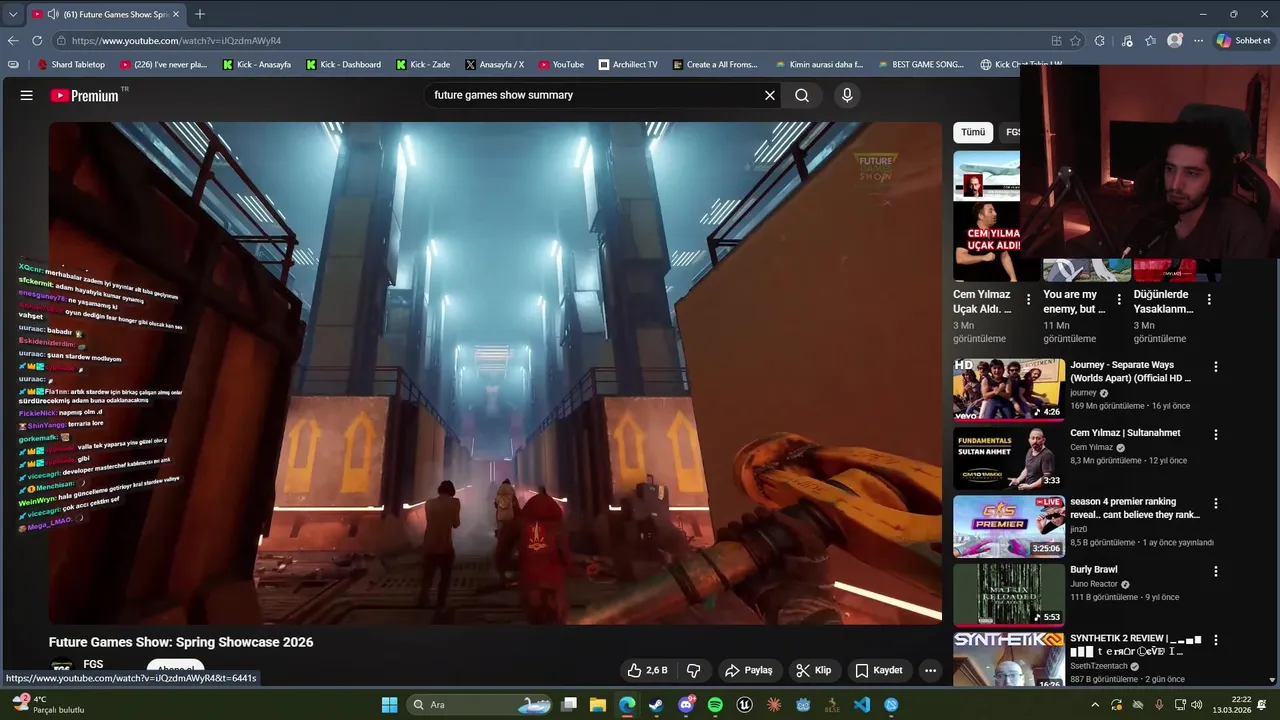Screen dimensions: 1280x720
Task: Open browser extensions puzzle icon
Action: (x=1100, y=41)
